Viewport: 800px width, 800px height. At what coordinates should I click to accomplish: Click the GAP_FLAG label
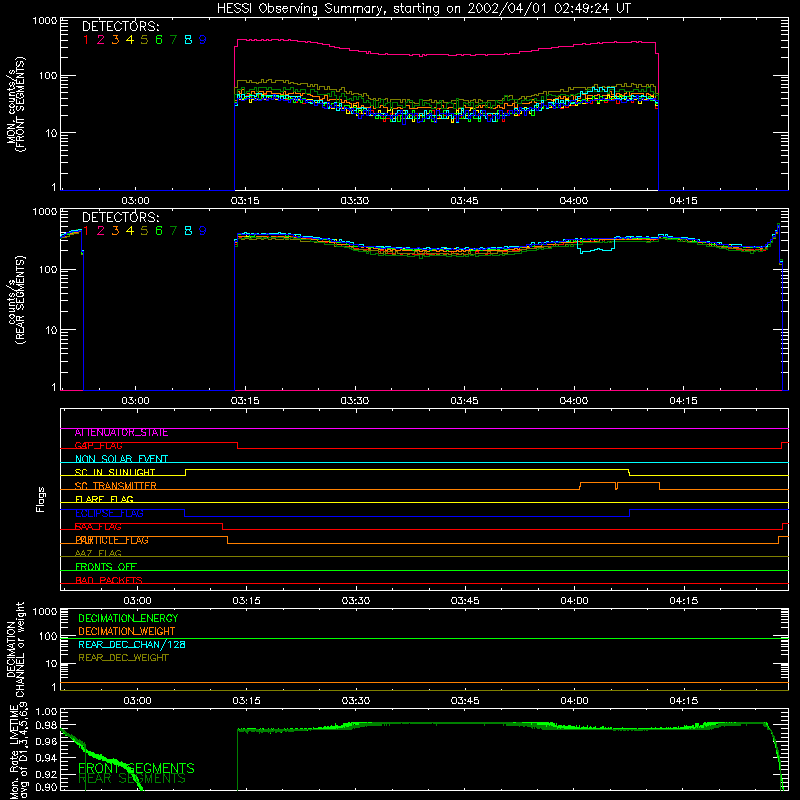tap(98, 446)
